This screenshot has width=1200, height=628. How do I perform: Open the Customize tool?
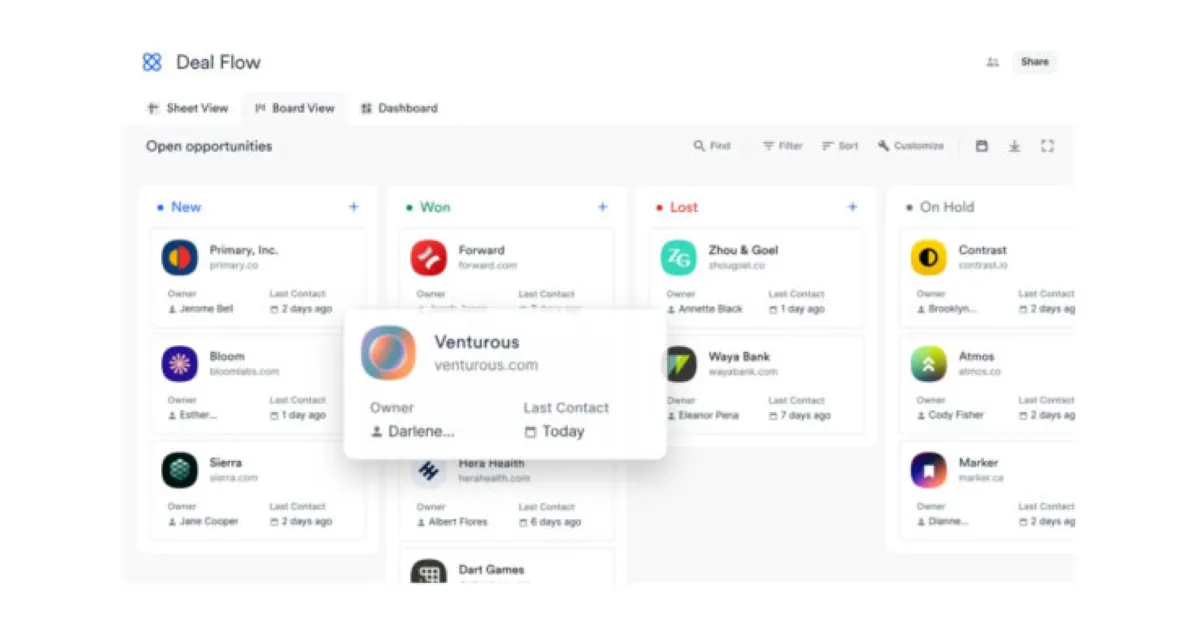[x=911, y=146]
